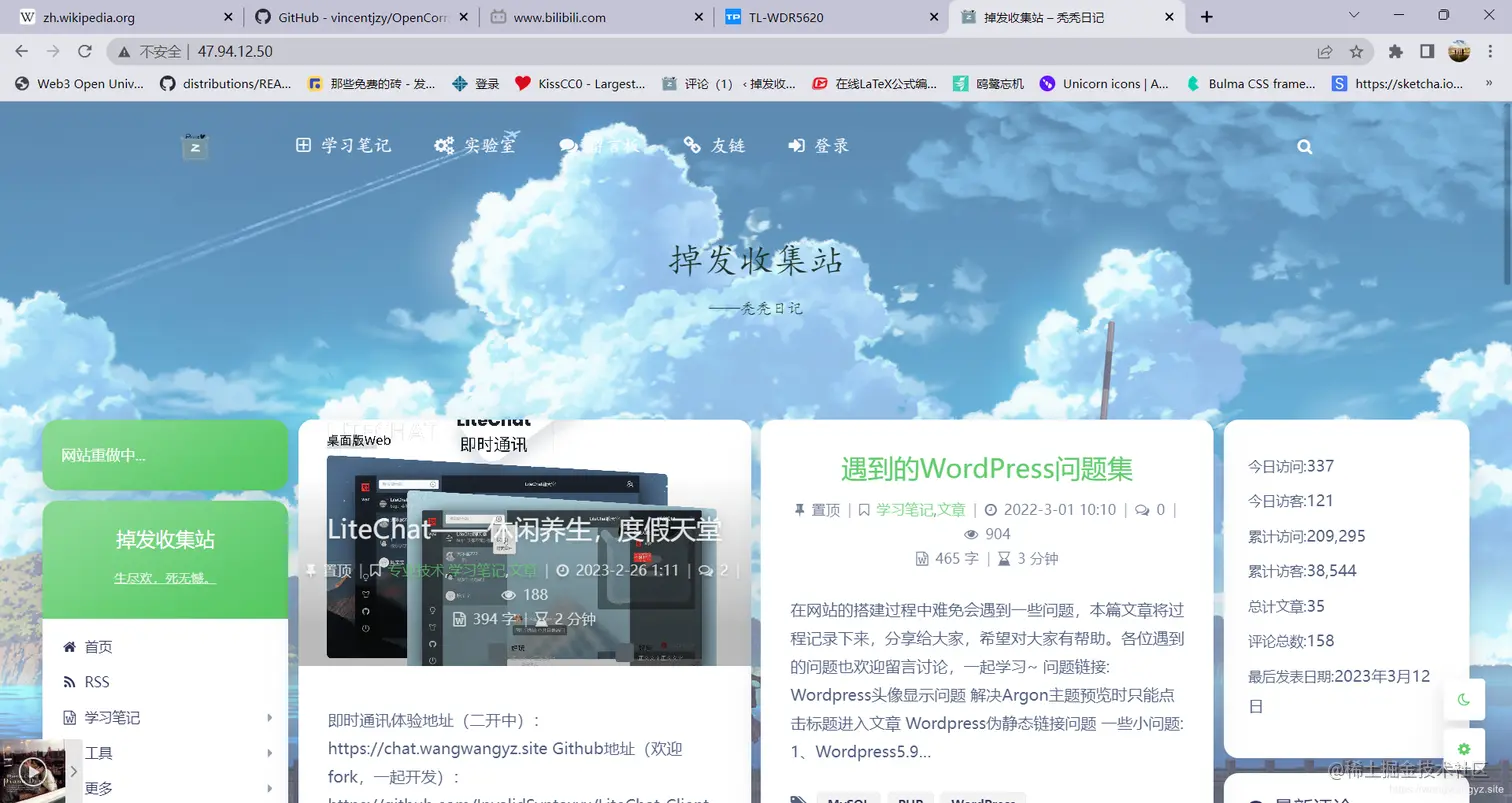
Task: Open the Chrome three-dot menu
Action: (x=1491, y=51)
